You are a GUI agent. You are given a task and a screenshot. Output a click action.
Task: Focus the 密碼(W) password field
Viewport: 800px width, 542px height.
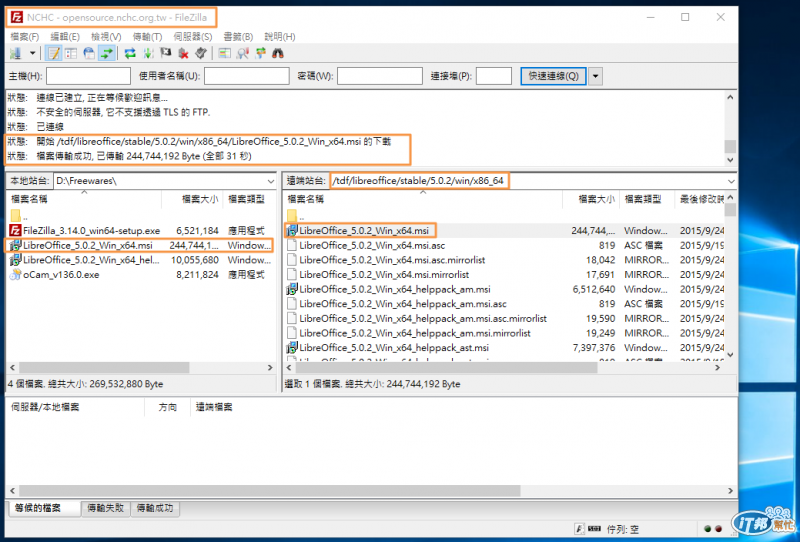click(380, 76)
